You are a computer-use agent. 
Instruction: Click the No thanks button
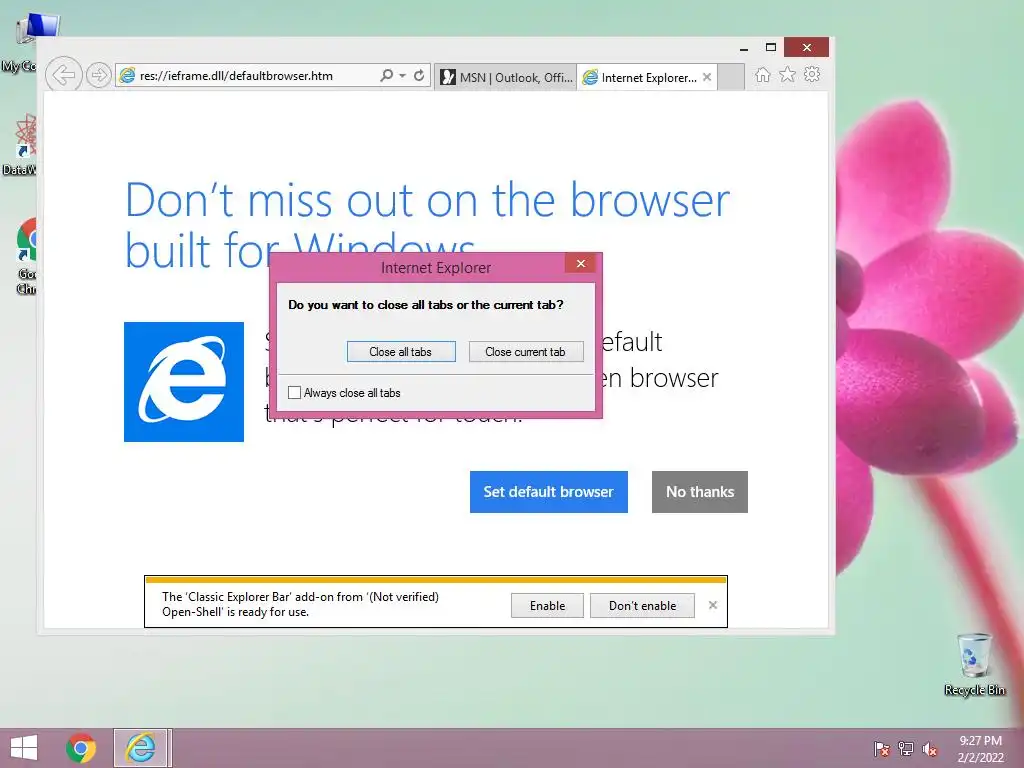pos(699,492)
